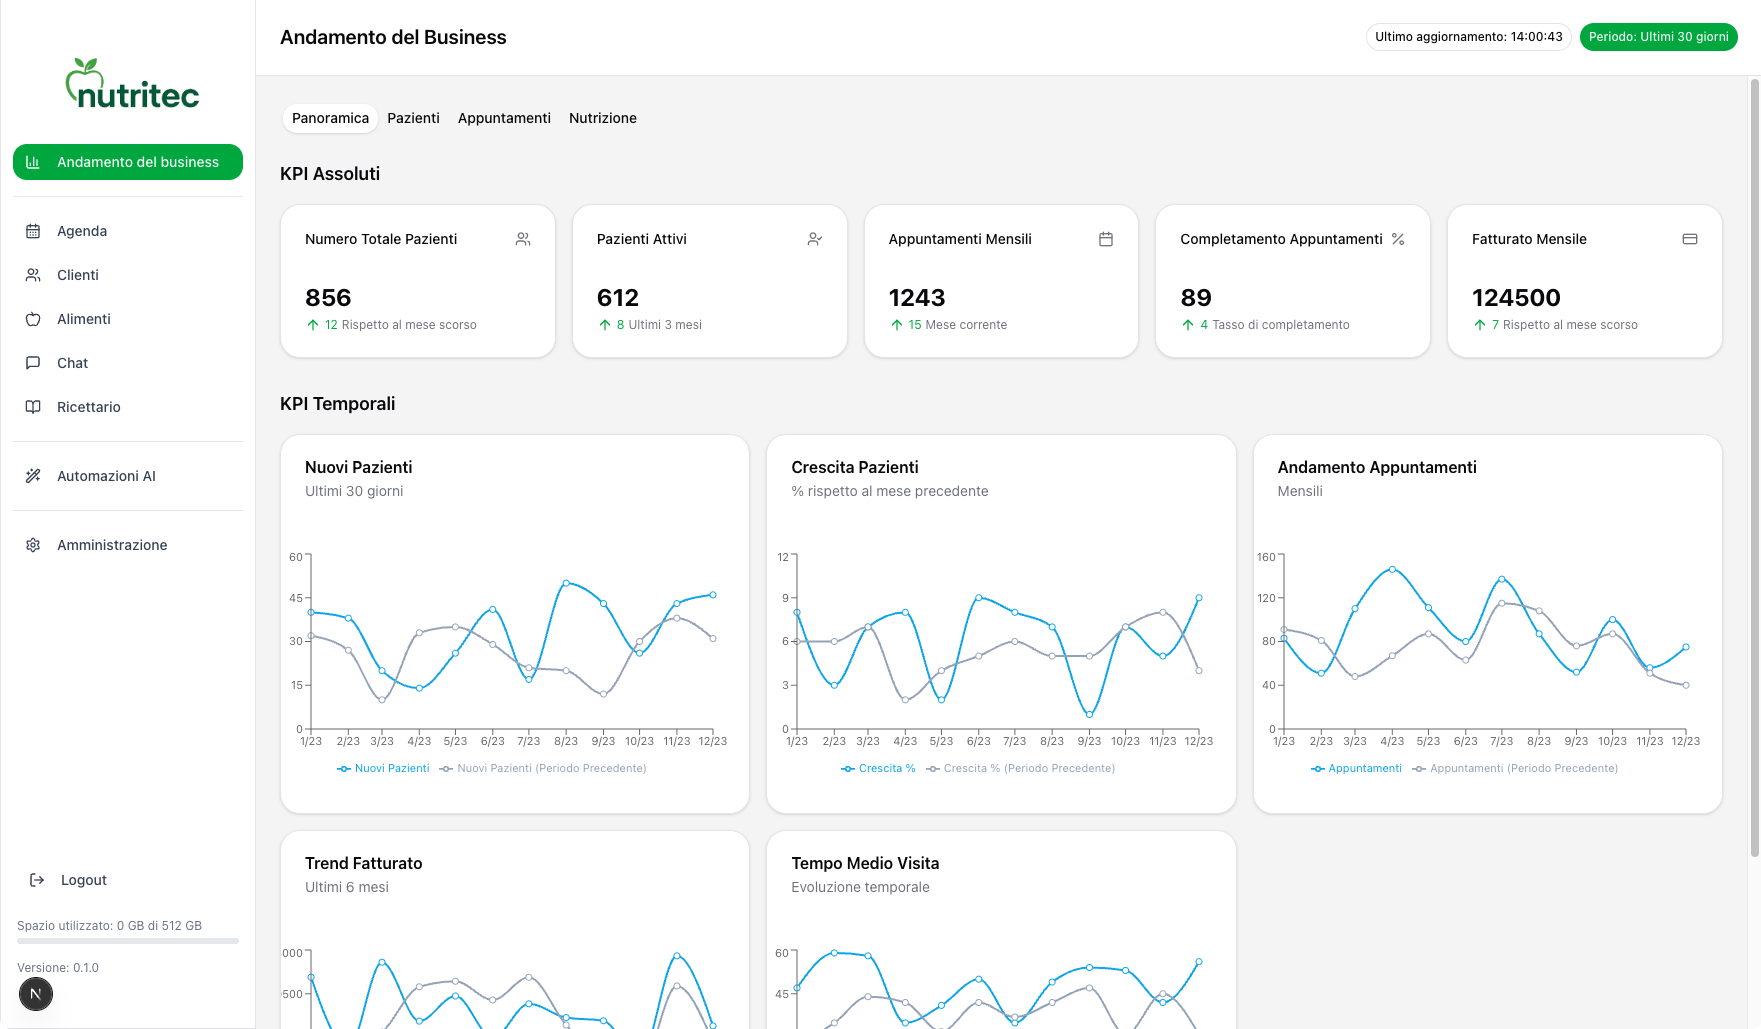Toggle Crescita % legend entry
1761x1029 pixels.
pyautogui.click(x=878, y=768)
